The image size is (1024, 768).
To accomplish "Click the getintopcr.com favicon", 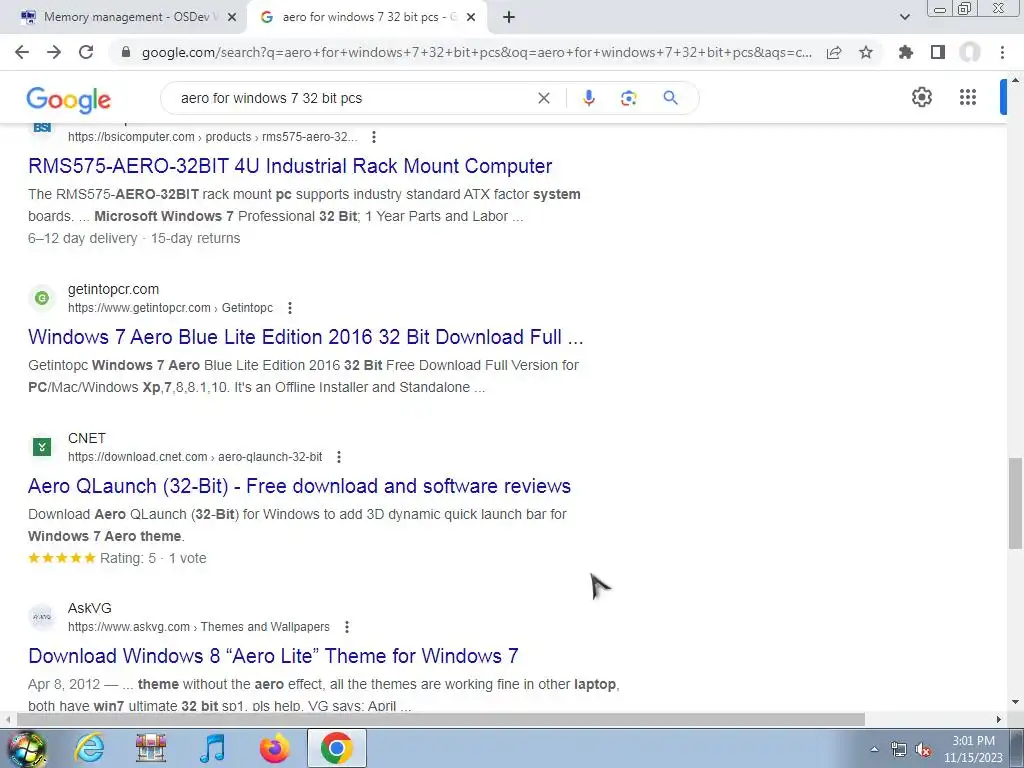I will (42, 298).
